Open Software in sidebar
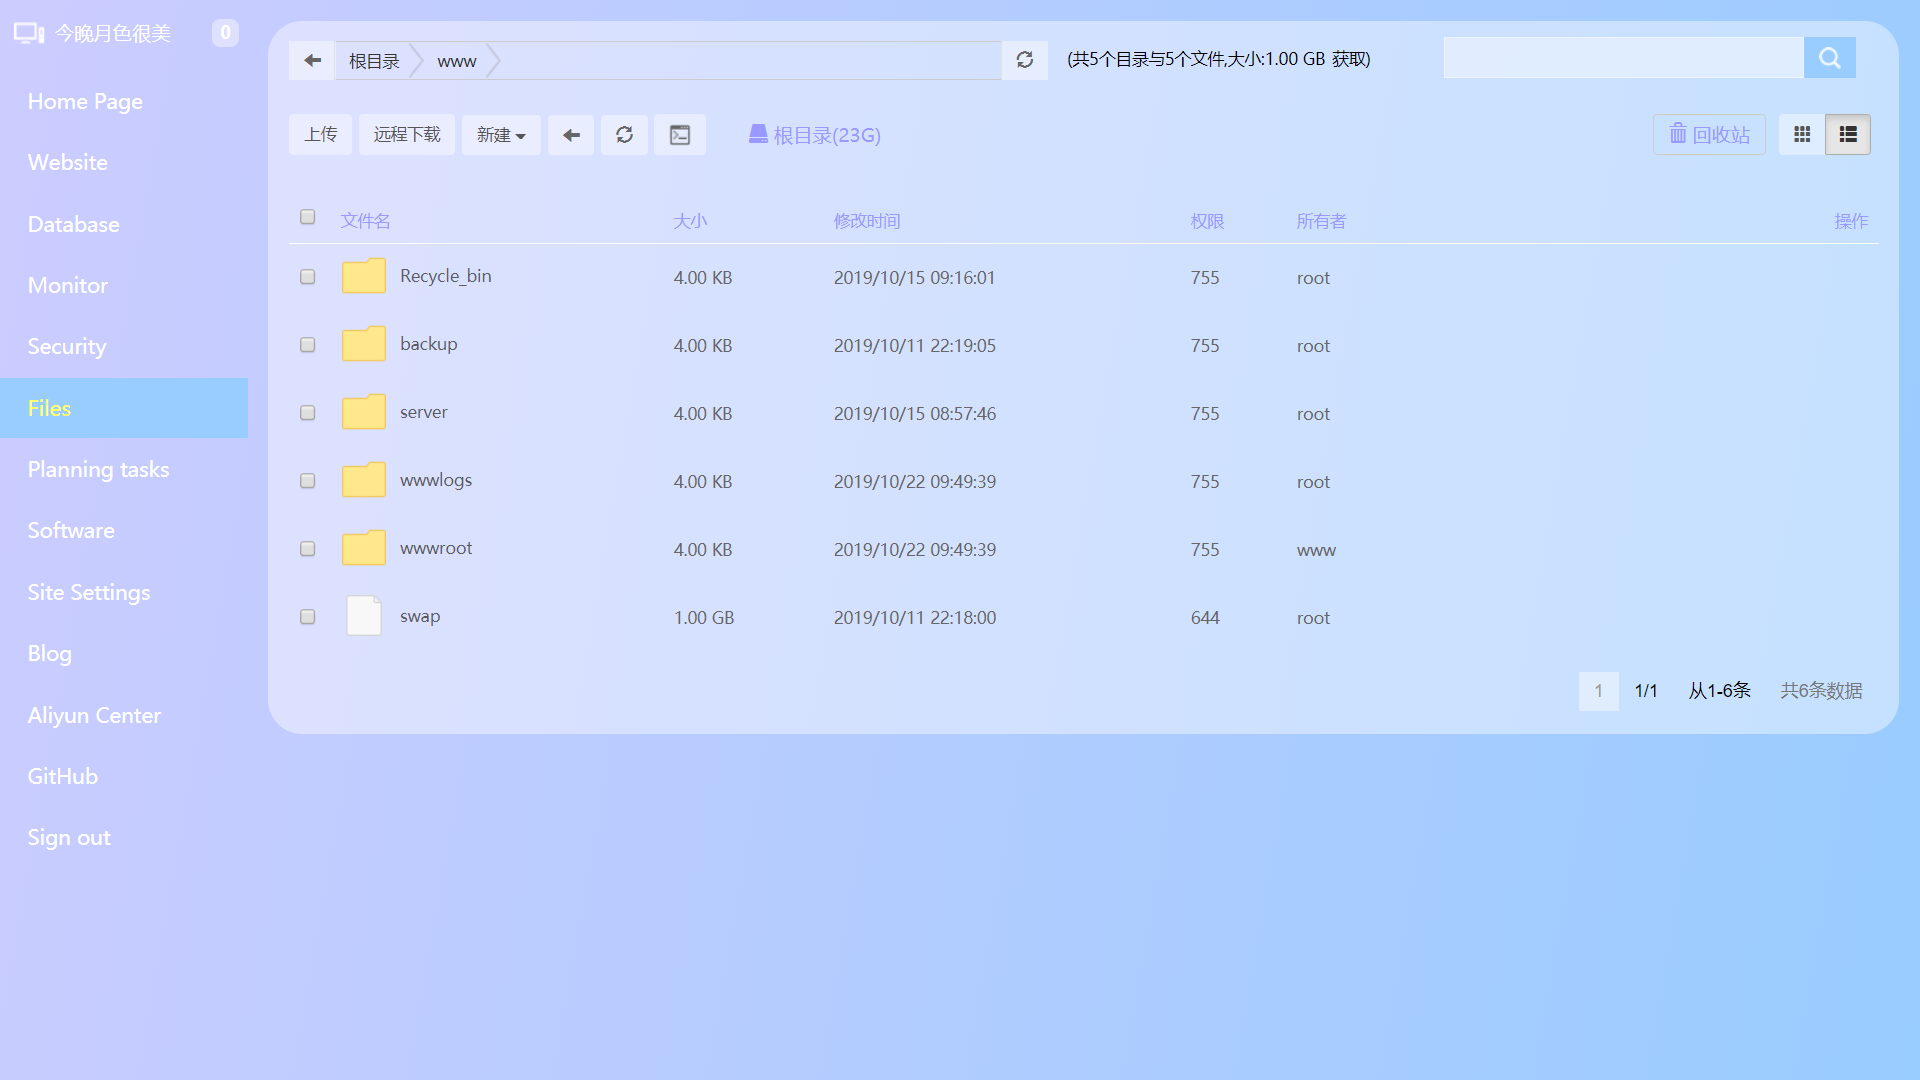The height and width of the screenshot is (1080, 1920). [70, 530]
